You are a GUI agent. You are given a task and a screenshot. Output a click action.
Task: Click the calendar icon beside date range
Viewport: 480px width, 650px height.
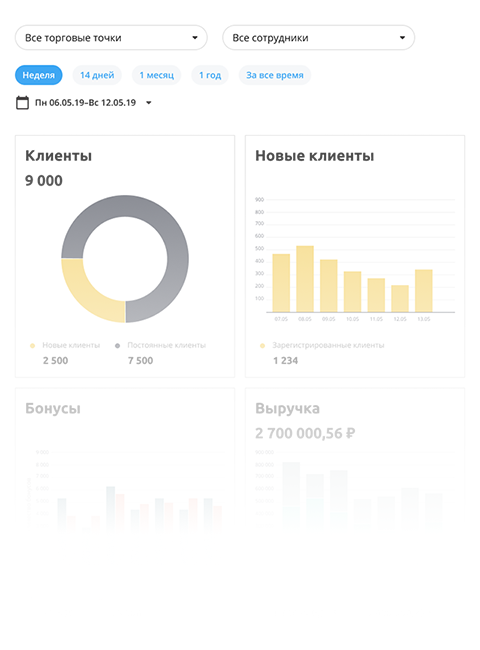click(22, 102)
